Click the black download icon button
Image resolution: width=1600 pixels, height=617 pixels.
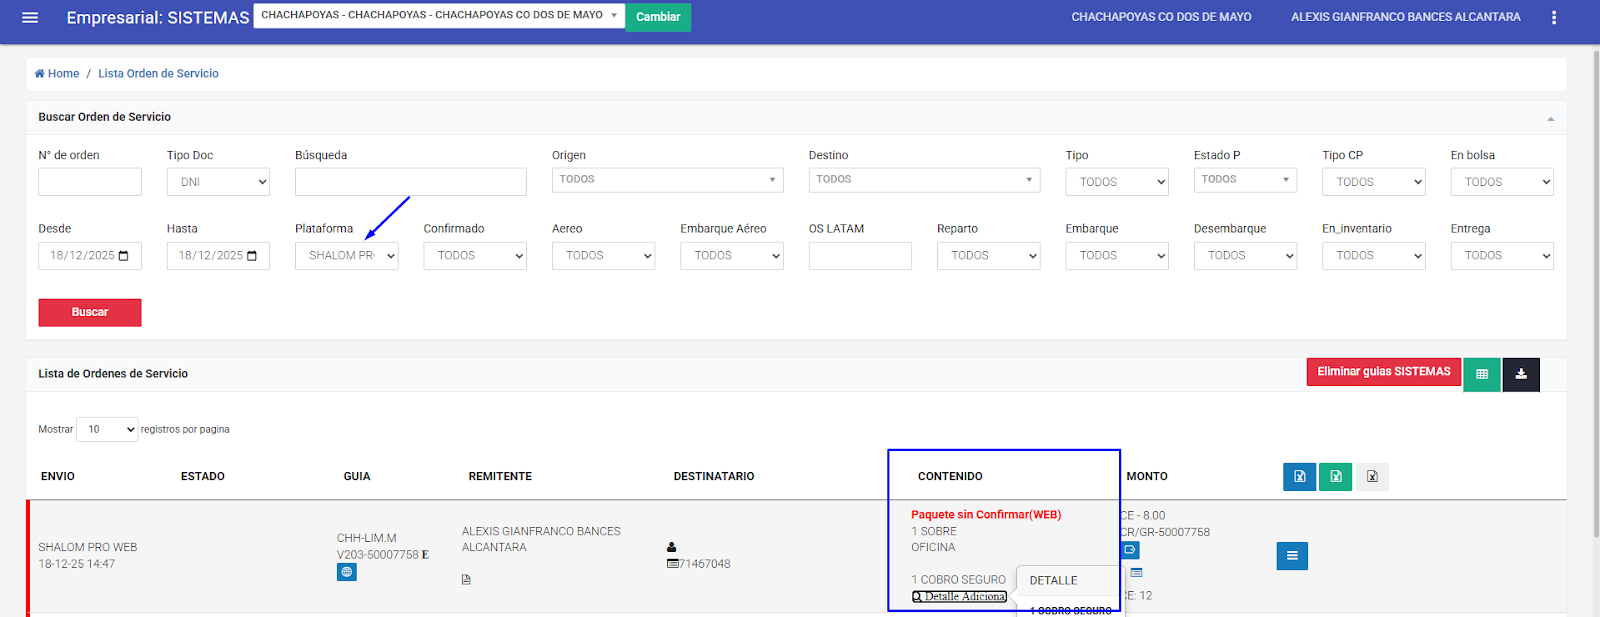click(x=1520, y=374)
